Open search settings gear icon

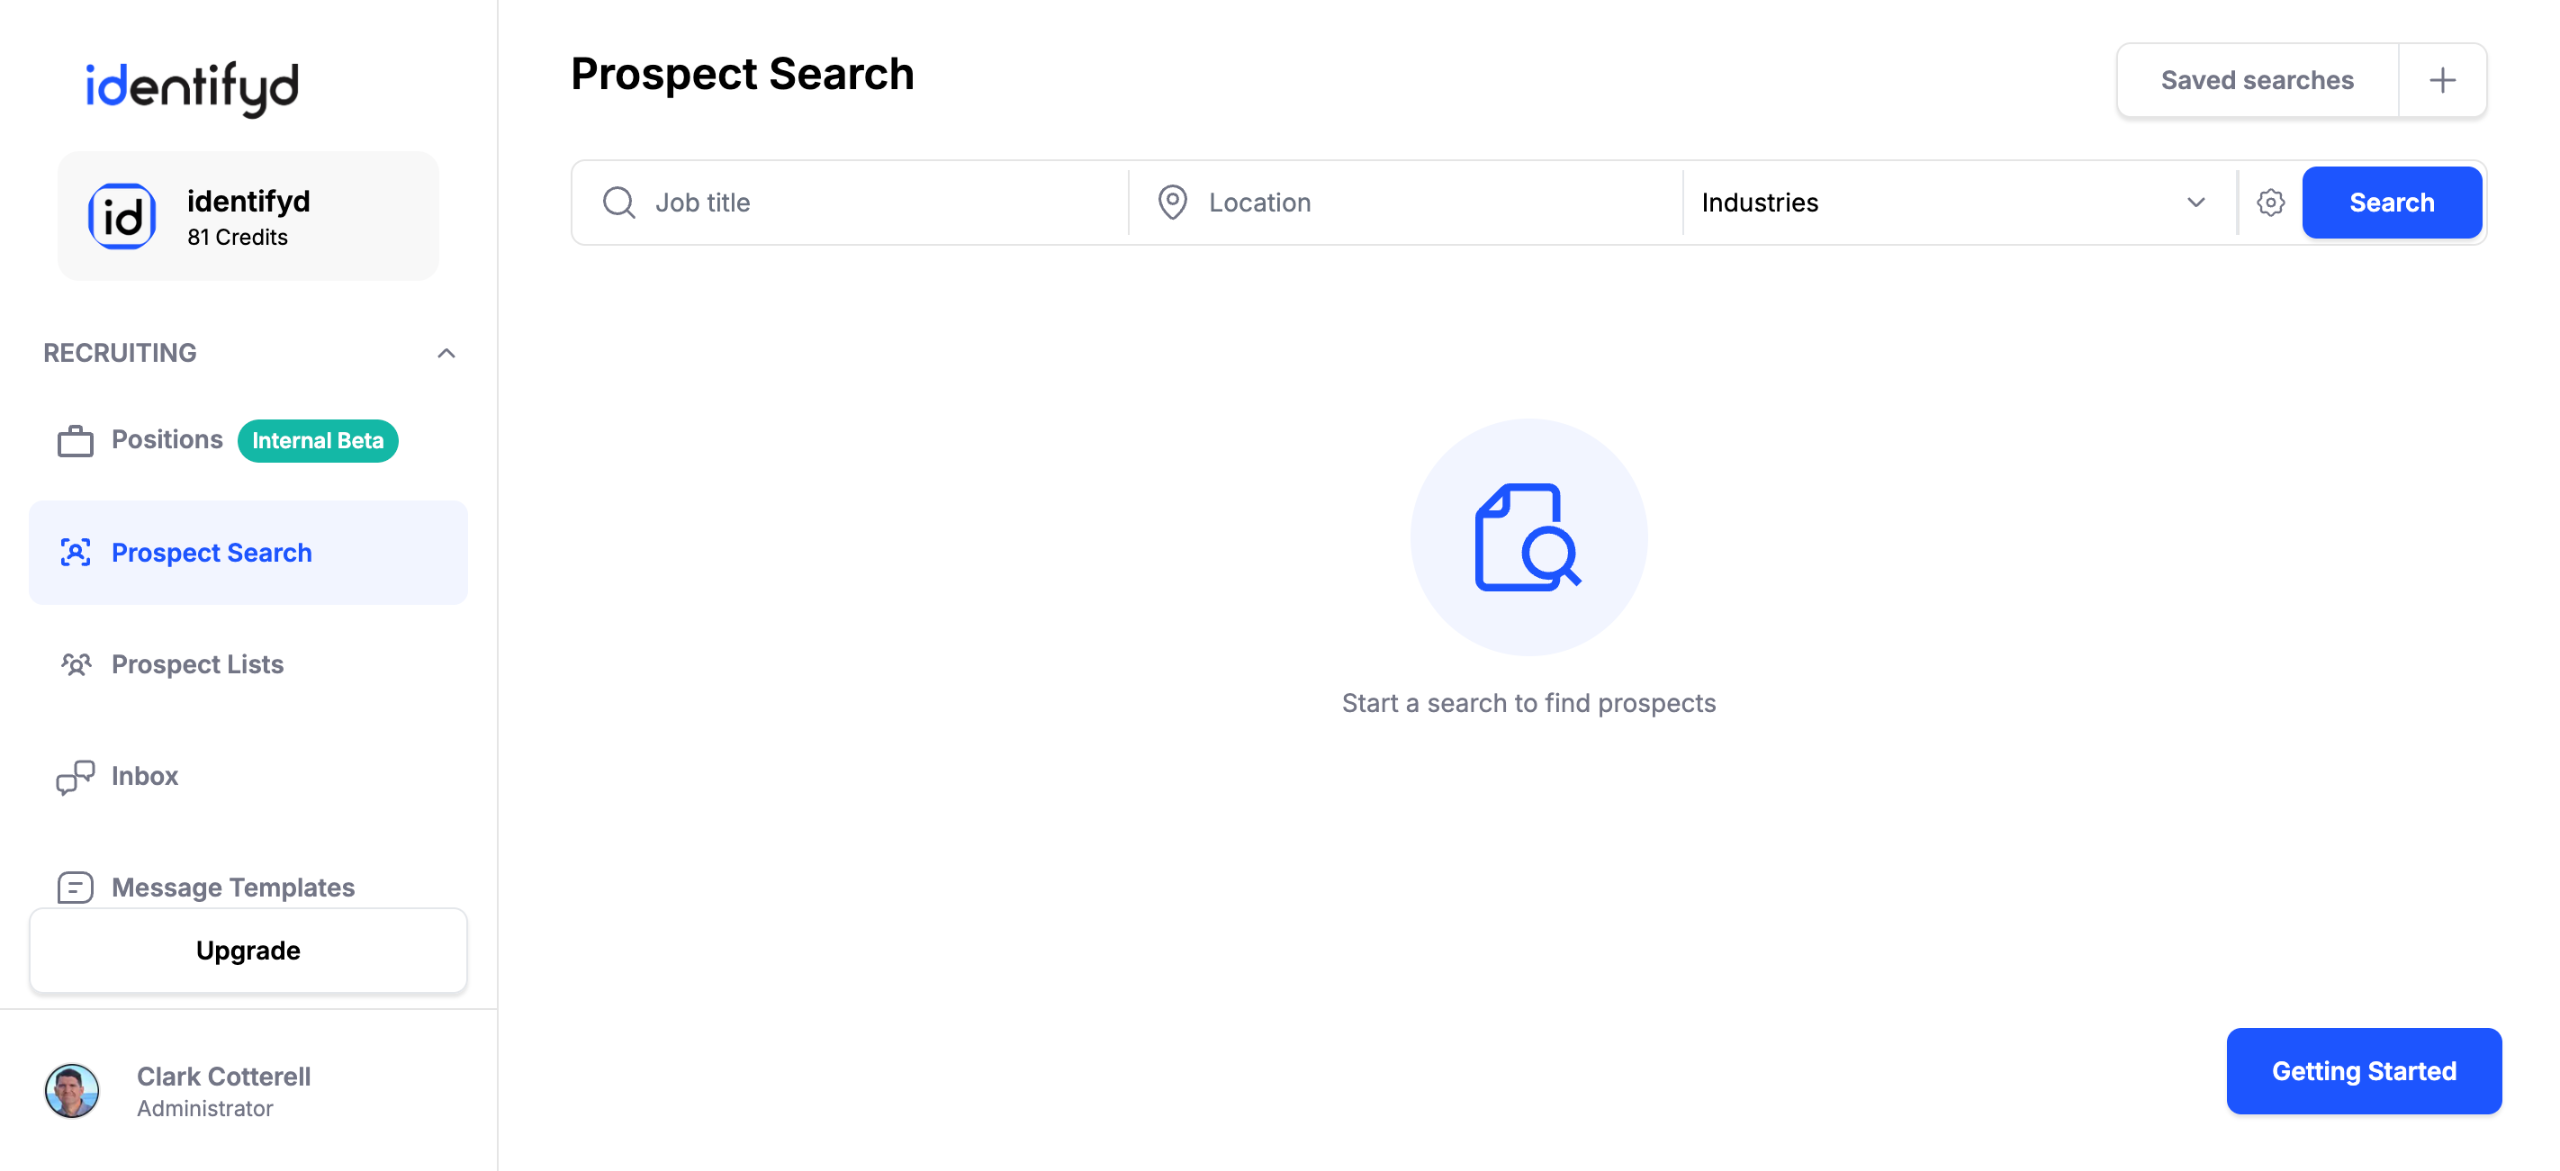click(2270, 203)
